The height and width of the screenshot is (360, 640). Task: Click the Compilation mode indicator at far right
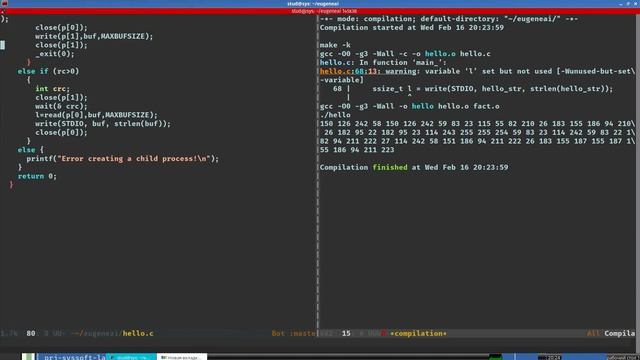click(620, 333)
